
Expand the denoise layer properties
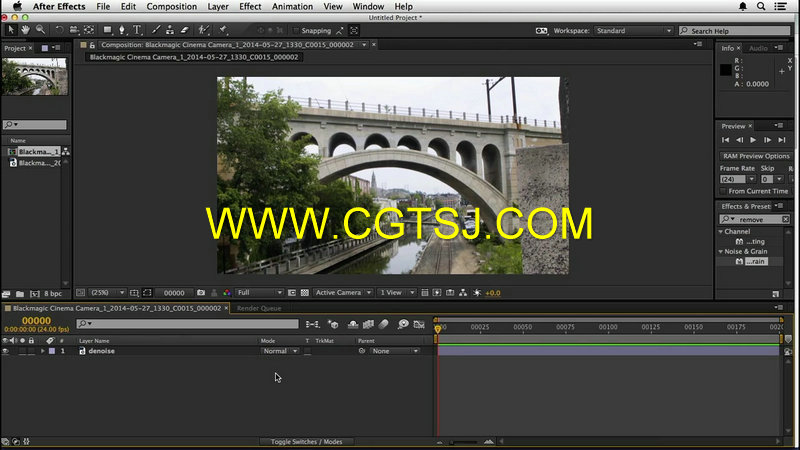pos(43,351)
